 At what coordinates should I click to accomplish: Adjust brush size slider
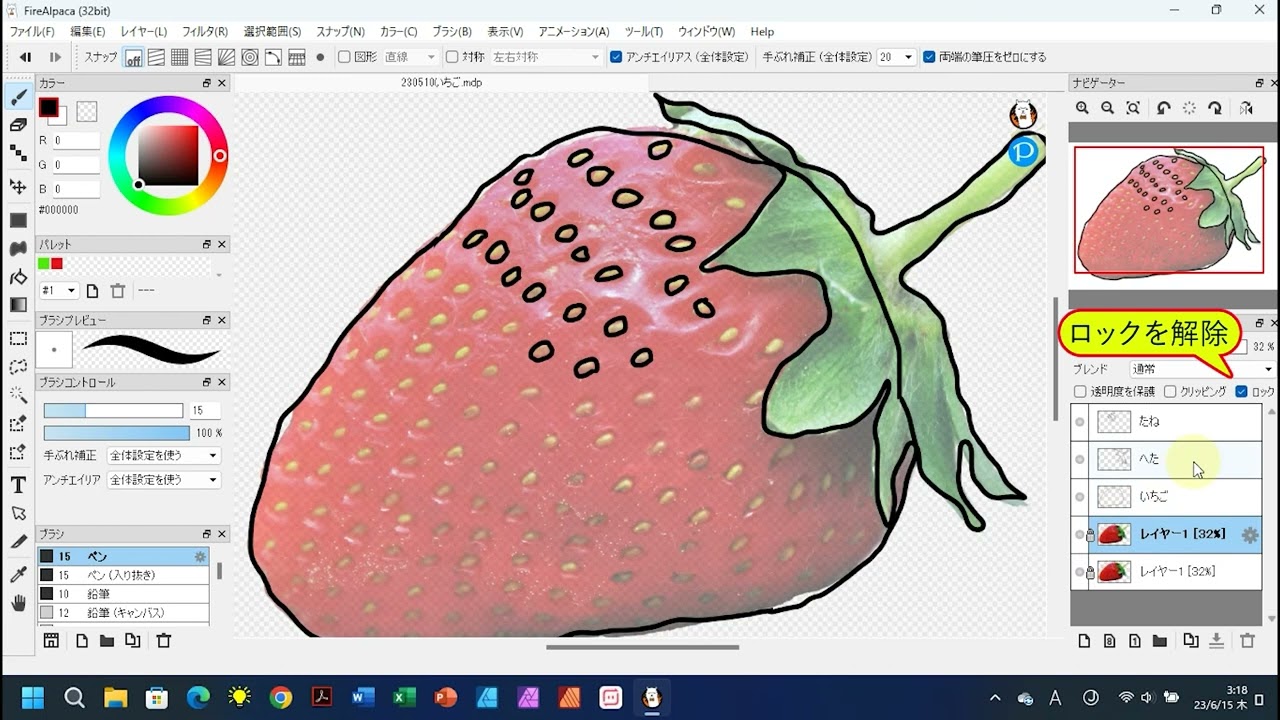coord(113,411)
